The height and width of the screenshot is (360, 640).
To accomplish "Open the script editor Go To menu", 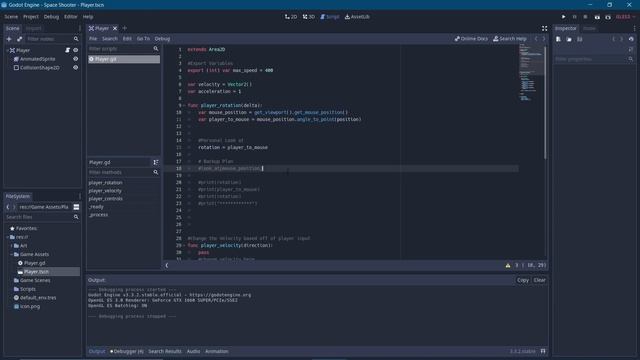I will pos(143,39).
